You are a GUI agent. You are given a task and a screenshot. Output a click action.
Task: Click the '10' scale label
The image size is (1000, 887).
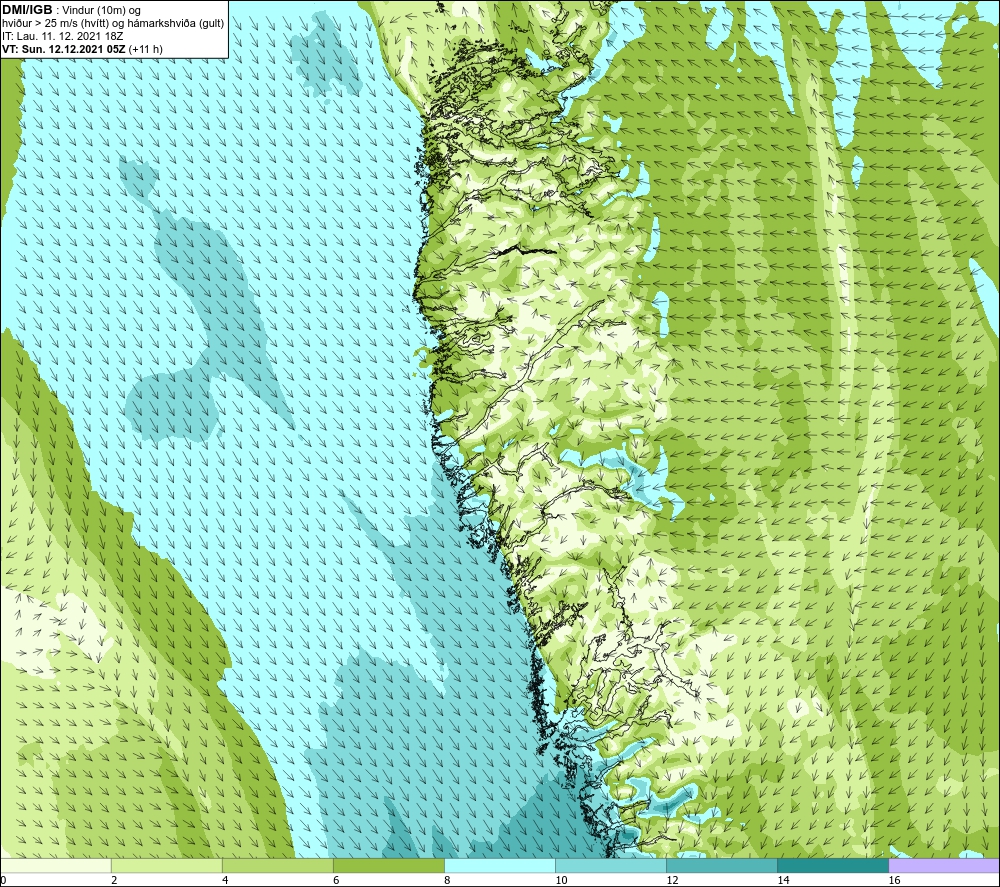pos(561,881)
